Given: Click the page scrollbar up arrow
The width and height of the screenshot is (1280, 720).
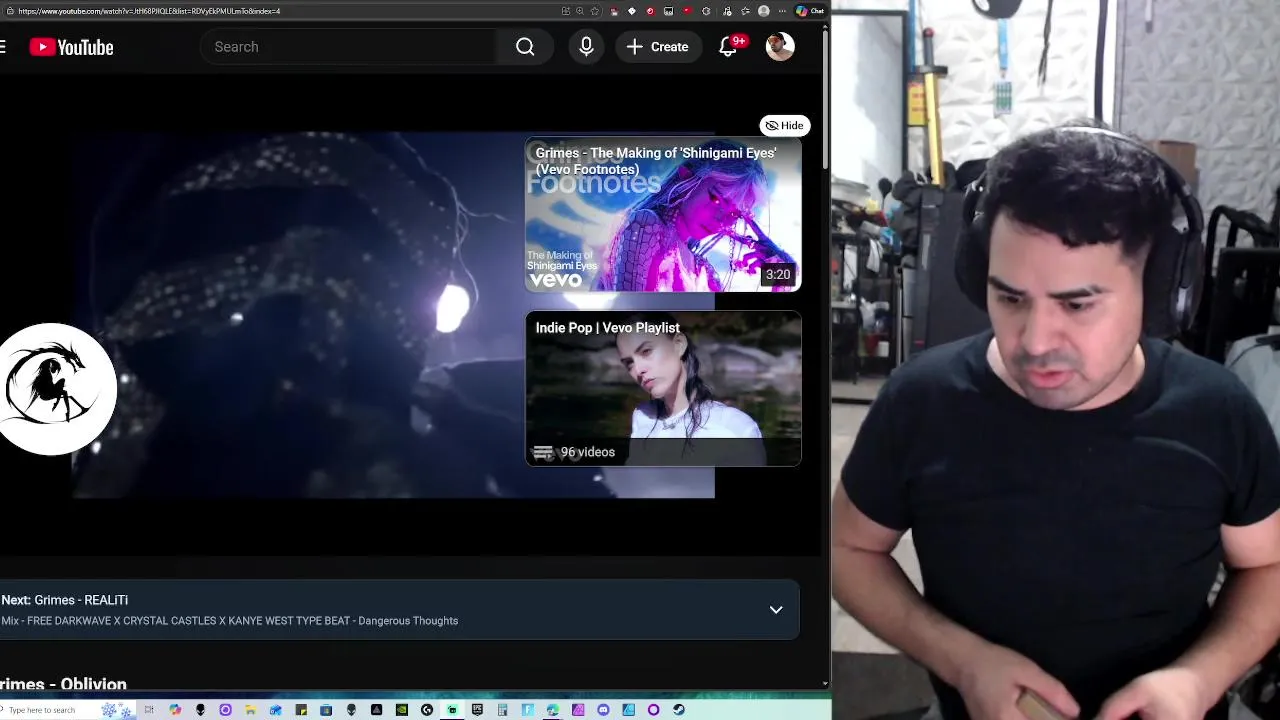Looking at the screenshot, I should (x=825, y=28).
